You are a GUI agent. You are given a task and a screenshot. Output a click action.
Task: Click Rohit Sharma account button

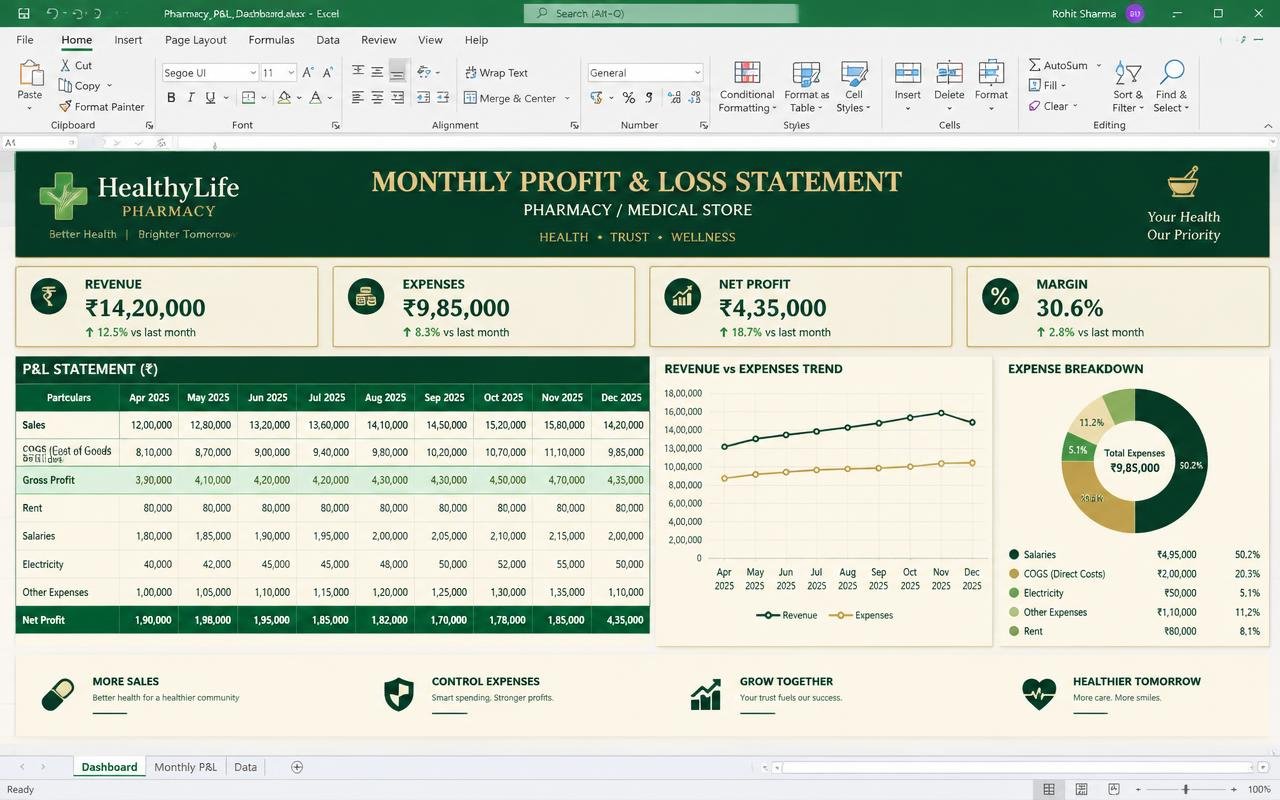click(1097, 14)
